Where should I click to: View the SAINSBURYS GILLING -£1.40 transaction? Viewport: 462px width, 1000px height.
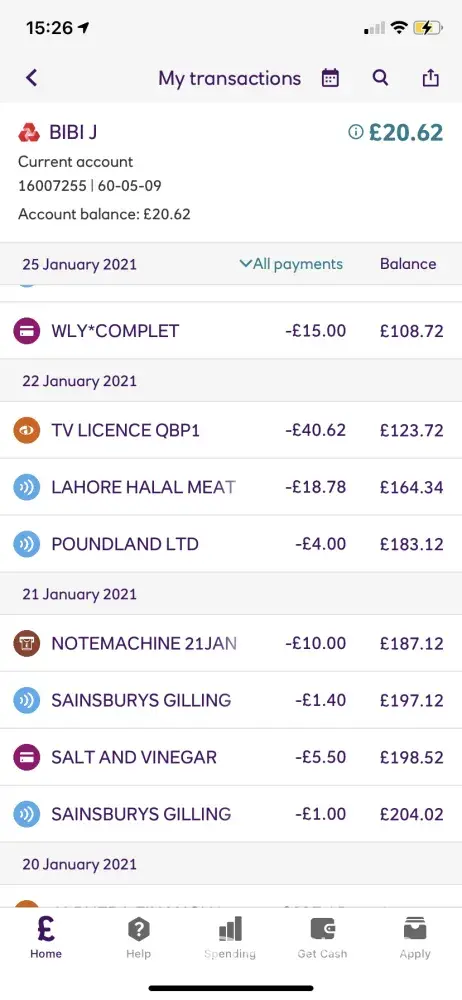tap(231, 700)
